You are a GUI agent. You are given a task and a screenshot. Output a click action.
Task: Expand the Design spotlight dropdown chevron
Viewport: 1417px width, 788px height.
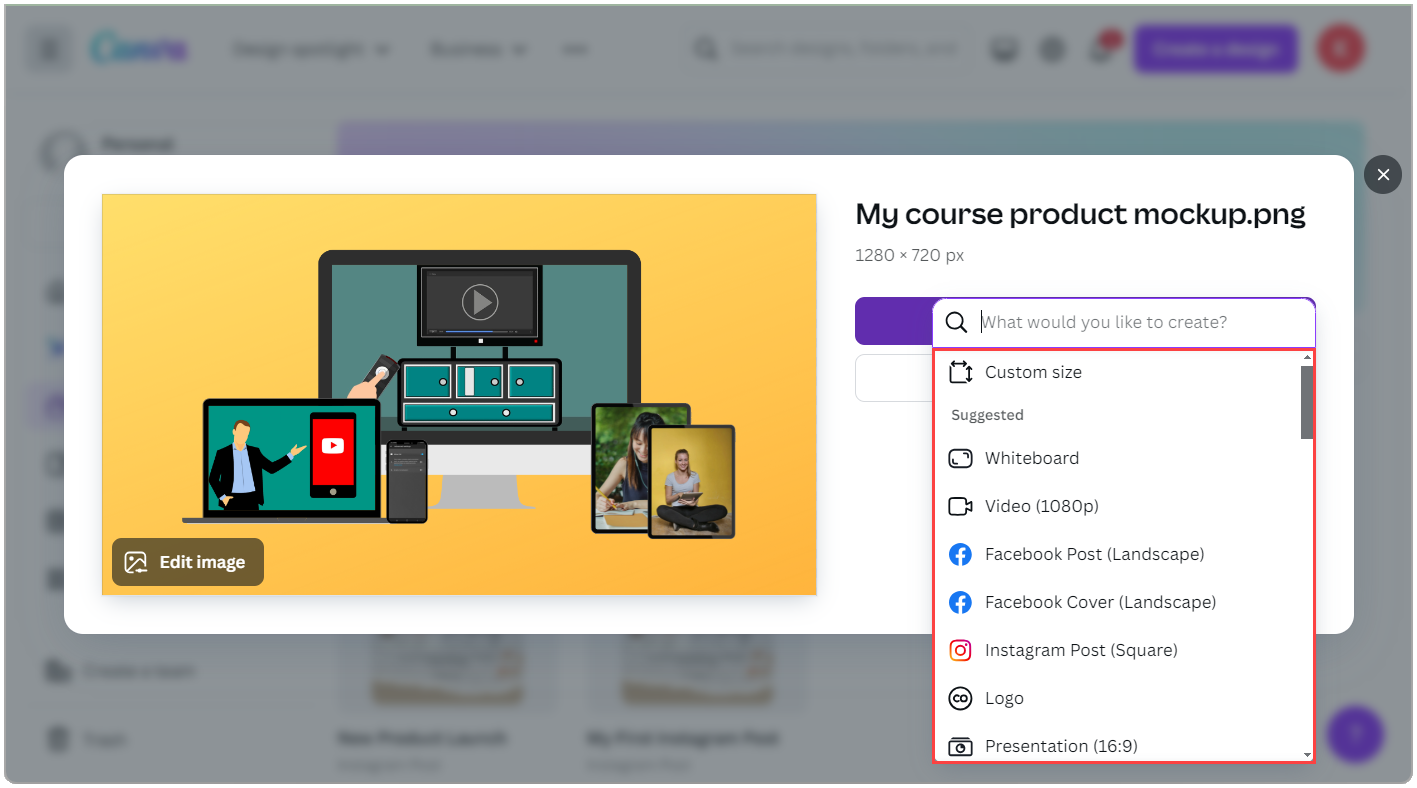pos(383,48)
